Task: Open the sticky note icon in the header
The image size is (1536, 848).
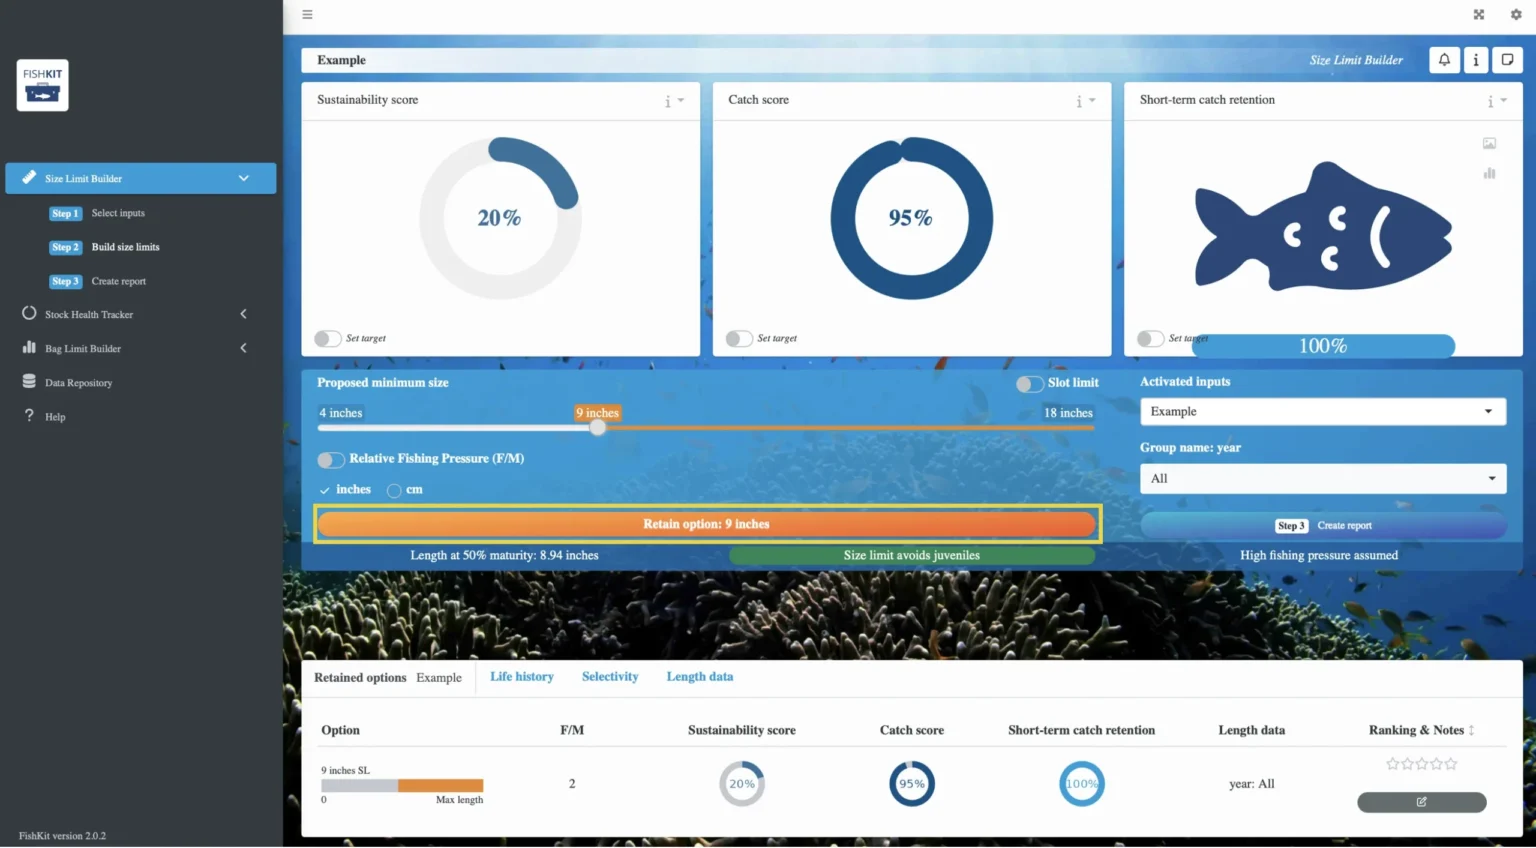Action: tap(1507, 60)
